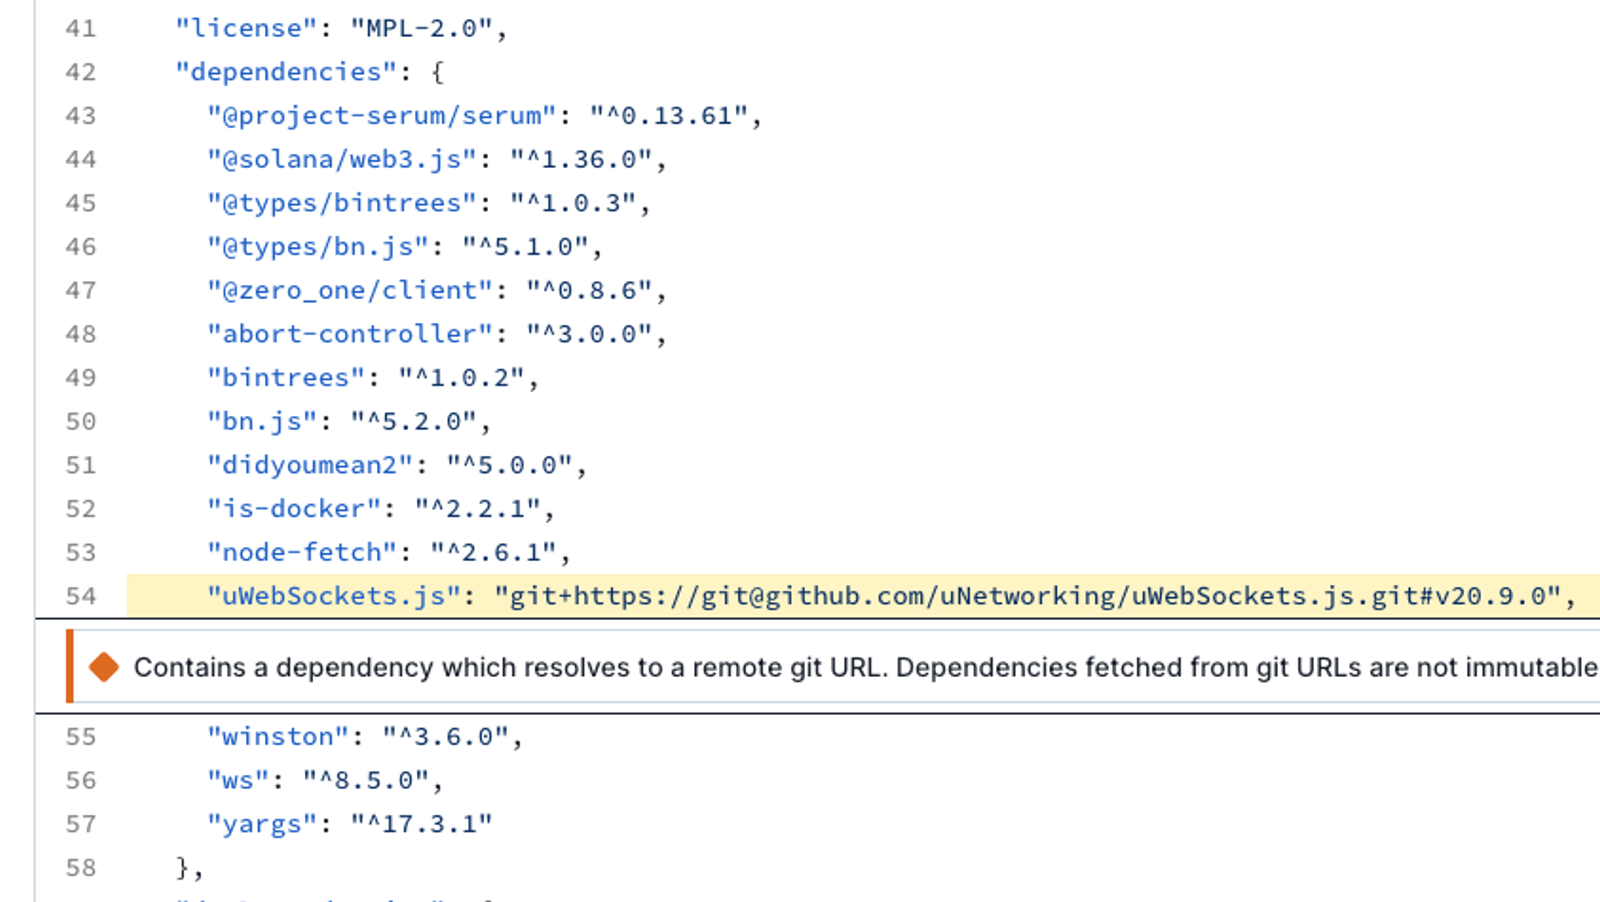
Task: Click "didyoumean2" dependency name
Action: [x=310, y=465]
